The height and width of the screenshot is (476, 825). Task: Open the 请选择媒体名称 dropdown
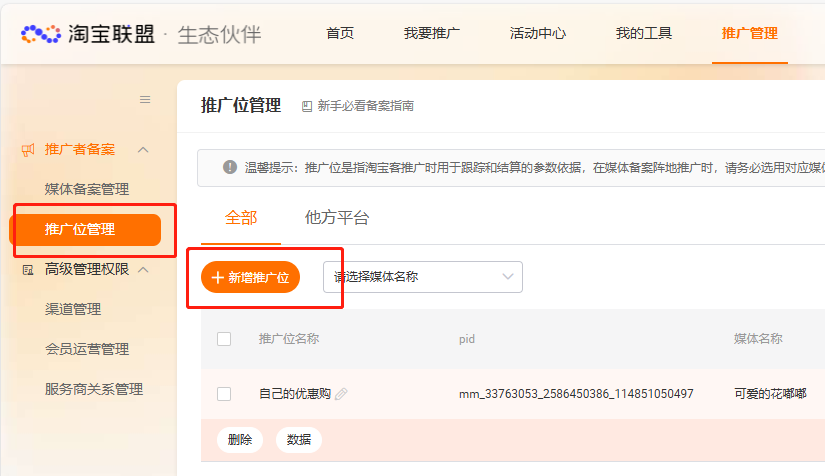pos(422,277)
